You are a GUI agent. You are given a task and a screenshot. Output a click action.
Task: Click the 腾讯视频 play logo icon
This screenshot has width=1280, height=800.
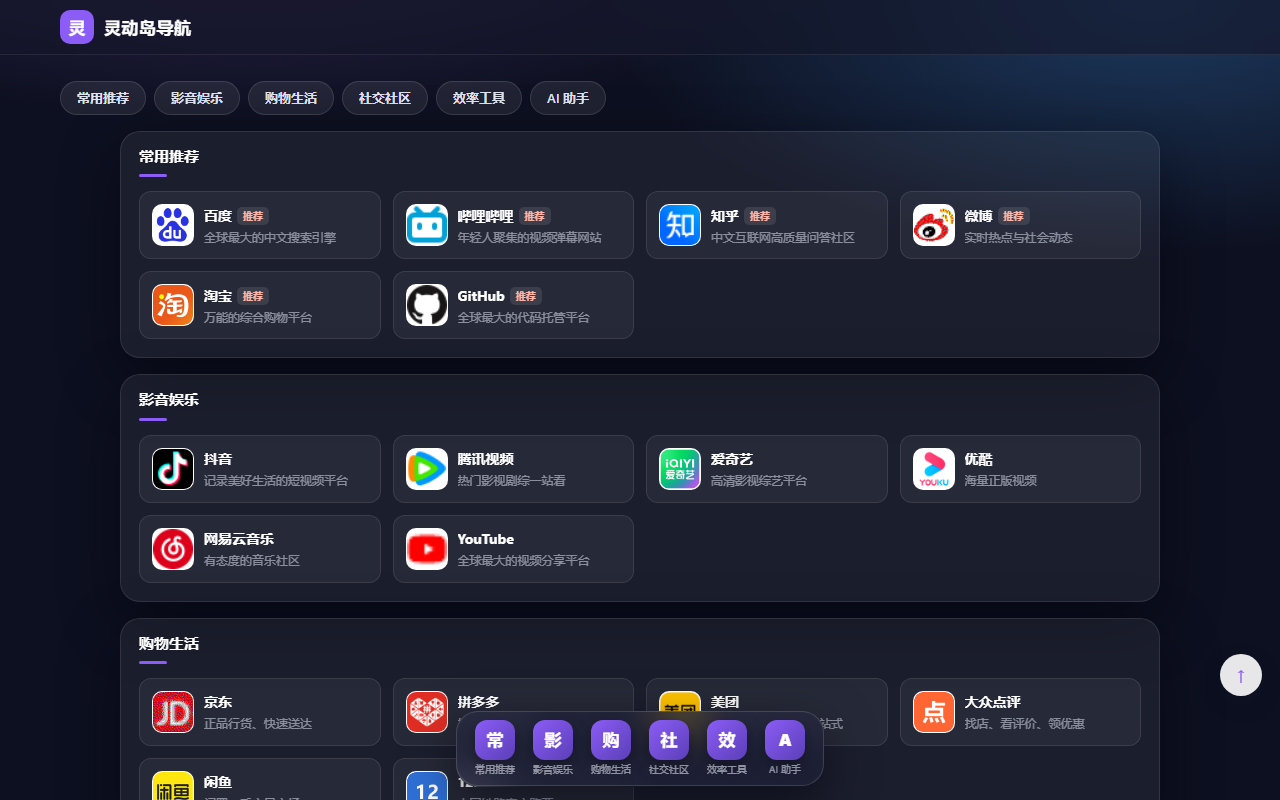tap(427, 469)
